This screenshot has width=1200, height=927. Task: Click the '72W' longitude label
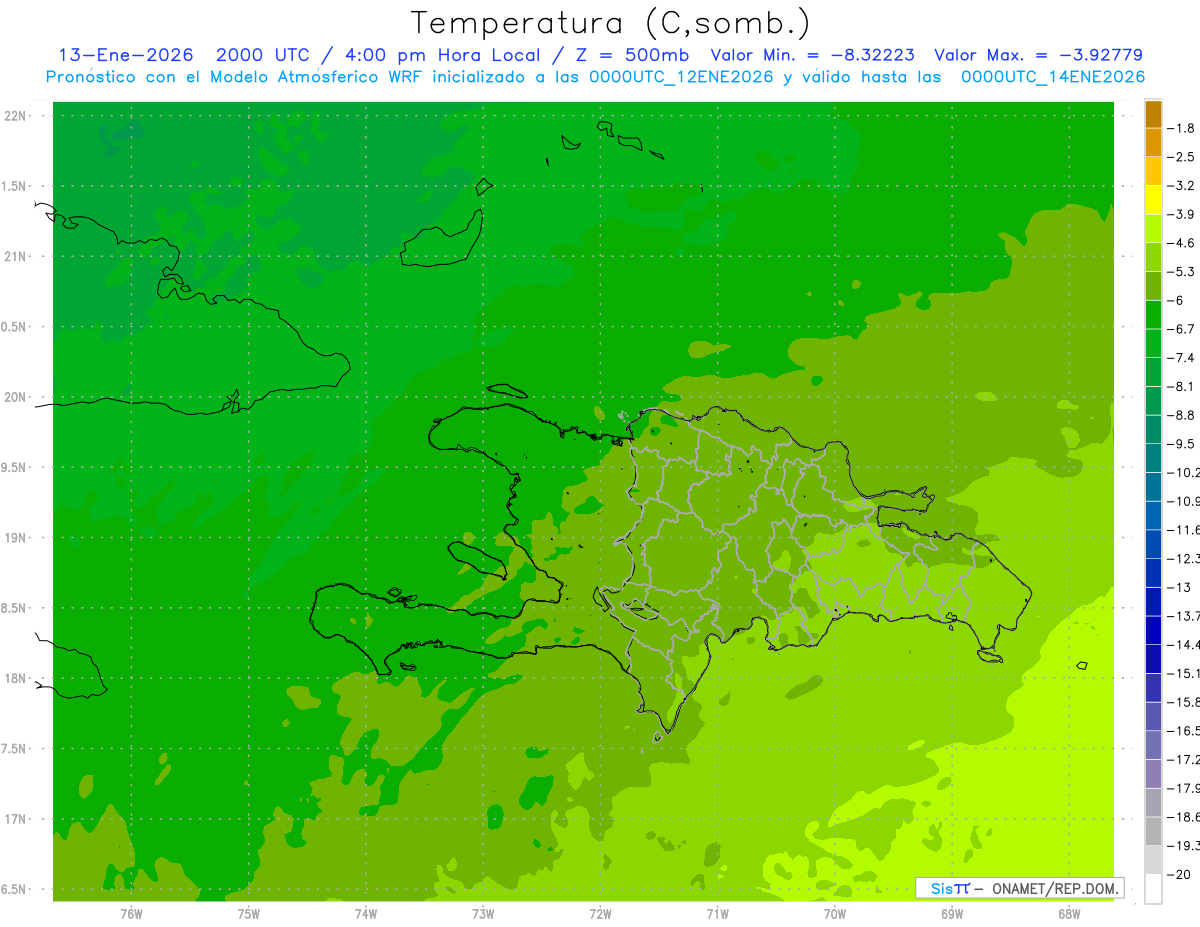(x=600, y=913)
